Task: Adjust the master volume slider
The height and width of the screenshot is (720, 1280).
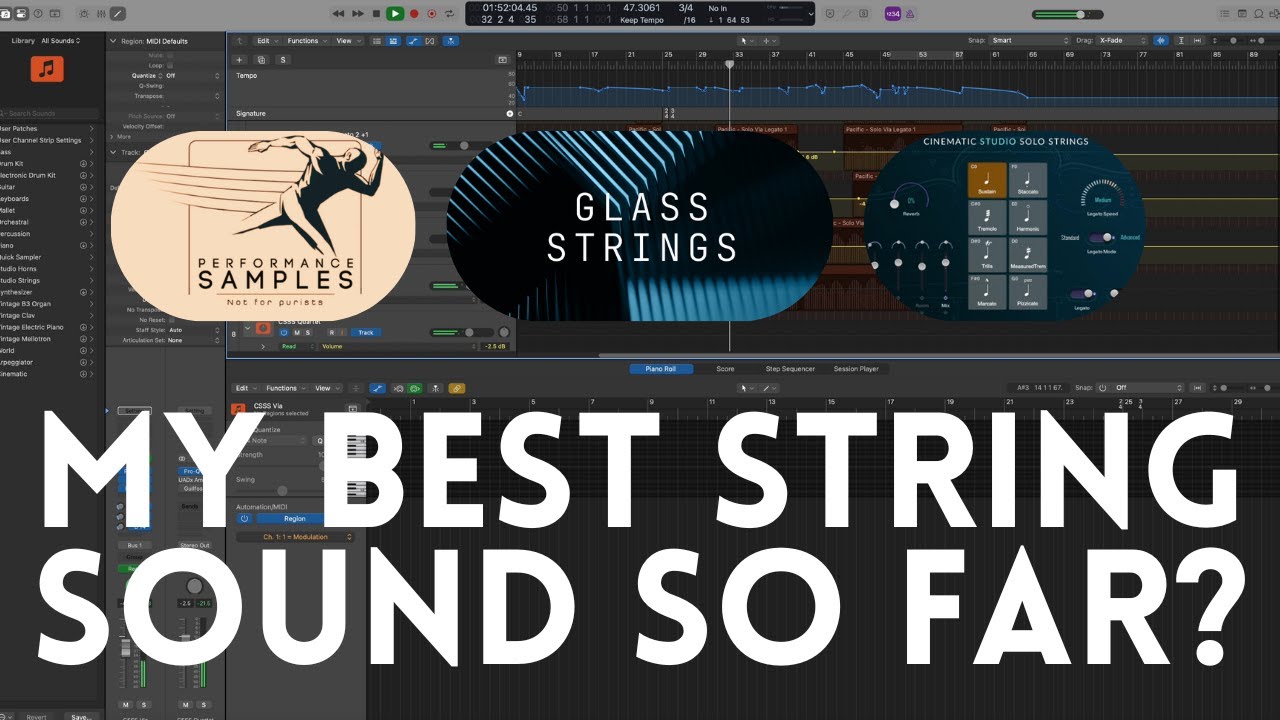Action: [x=1067, y=14]
